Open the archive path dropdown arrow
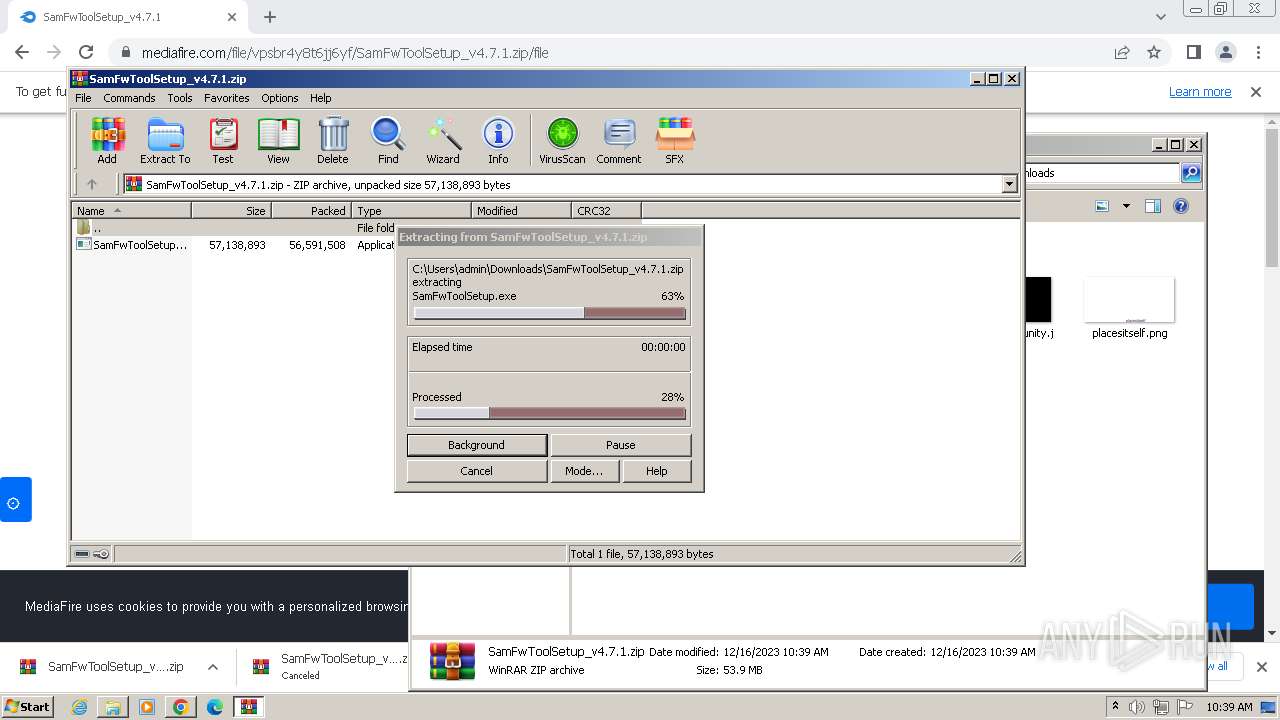The image size is (1280, 720). pos(1009,184)
